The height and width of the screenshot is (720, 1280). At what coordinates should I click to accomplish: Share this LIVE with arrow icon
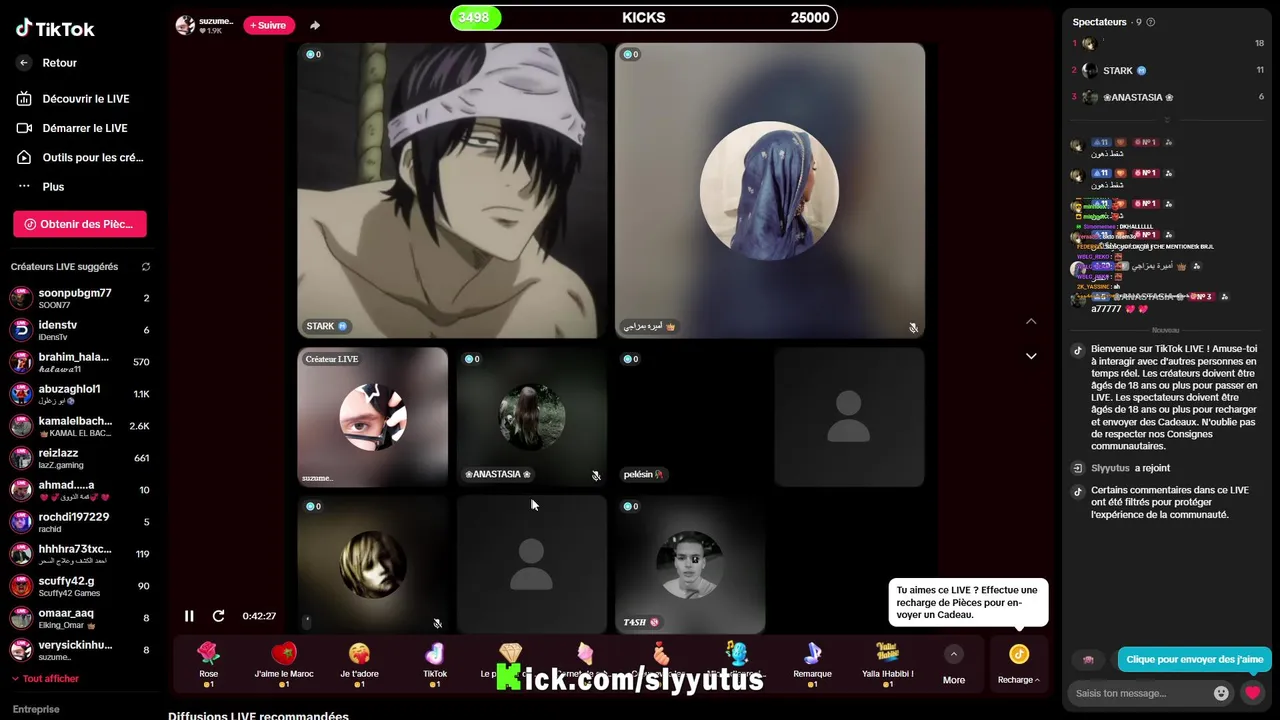tap(315, 25)
